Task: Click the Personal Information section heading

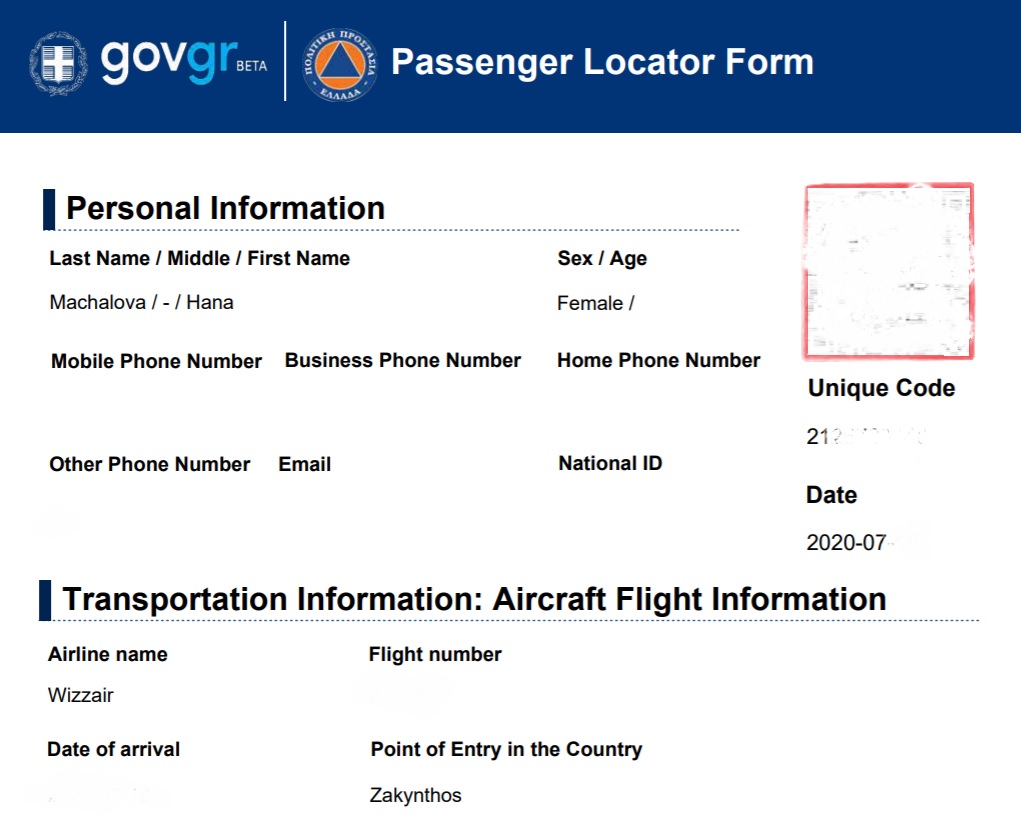Action: click(x=225, y=208)
